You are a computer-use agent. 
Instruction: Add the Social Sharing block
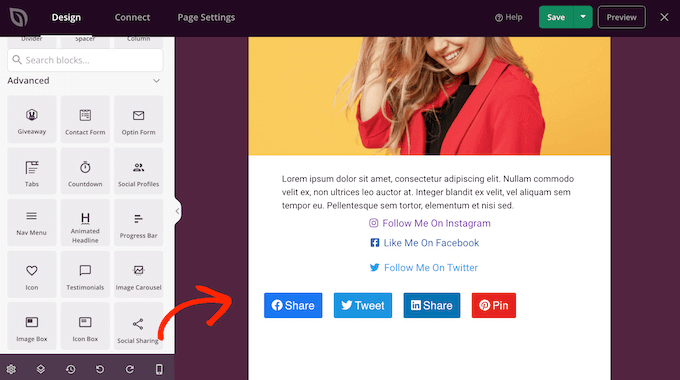pyautogui.click(x=138, y=326)
